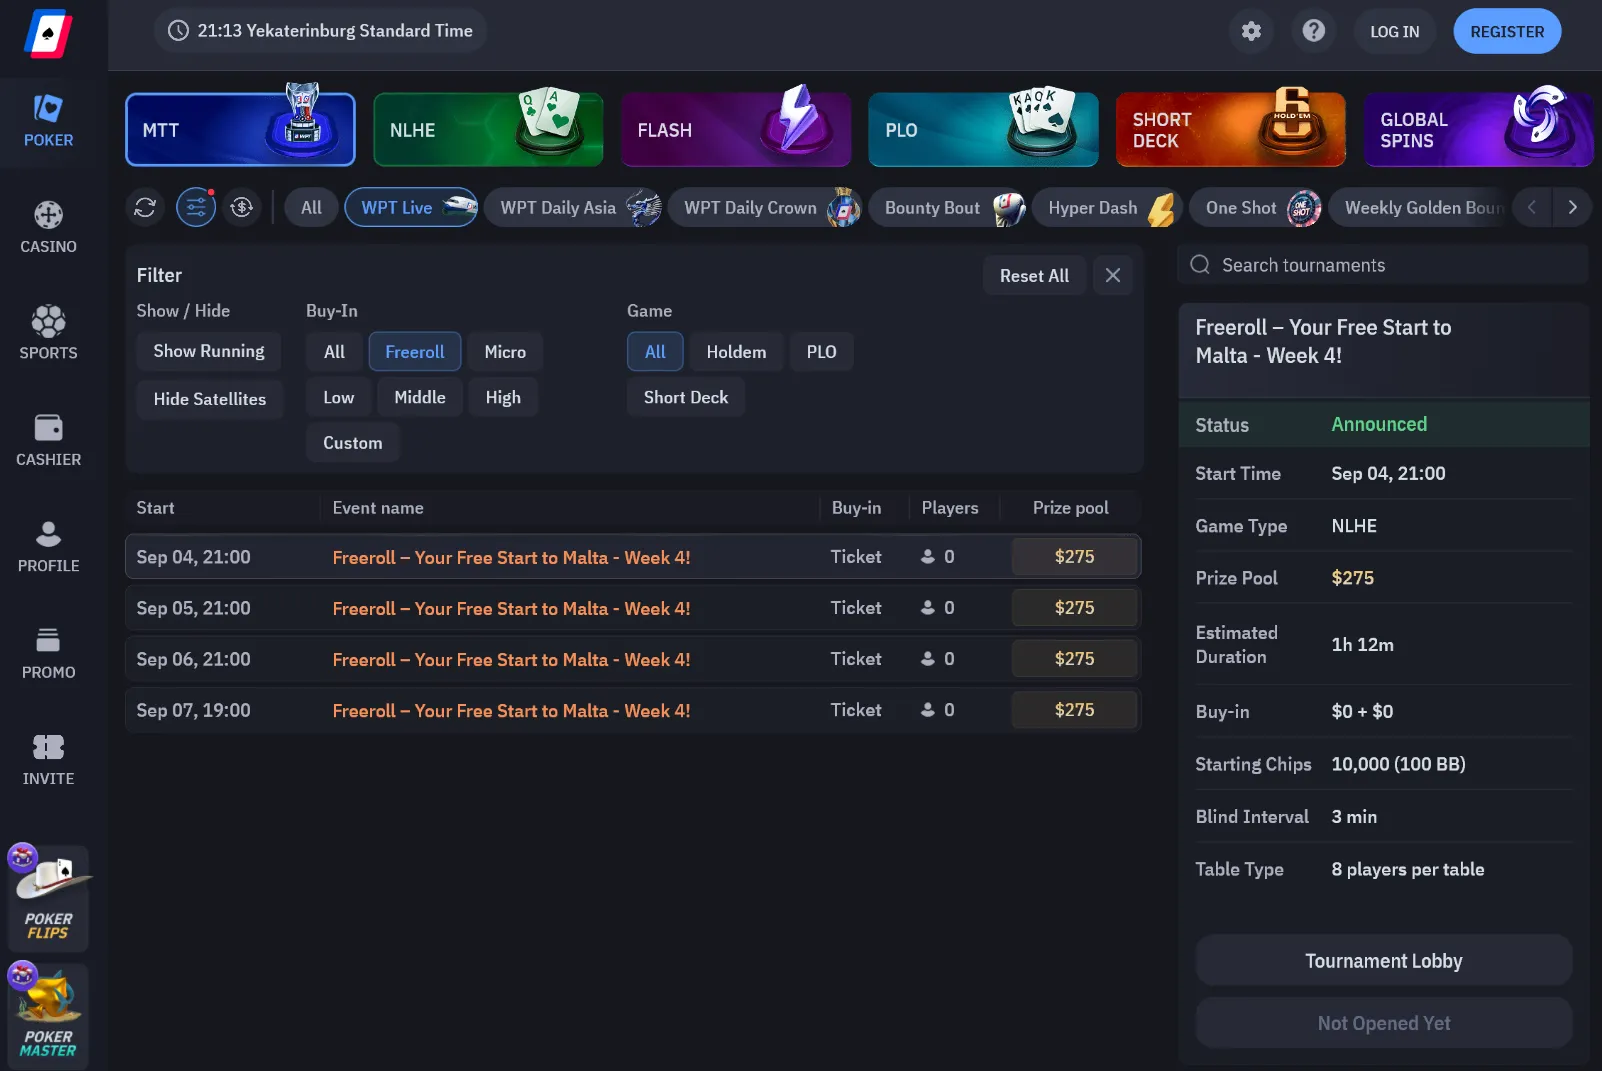Select the Sep 06, 21:00 freeroll row

[633, 659]
